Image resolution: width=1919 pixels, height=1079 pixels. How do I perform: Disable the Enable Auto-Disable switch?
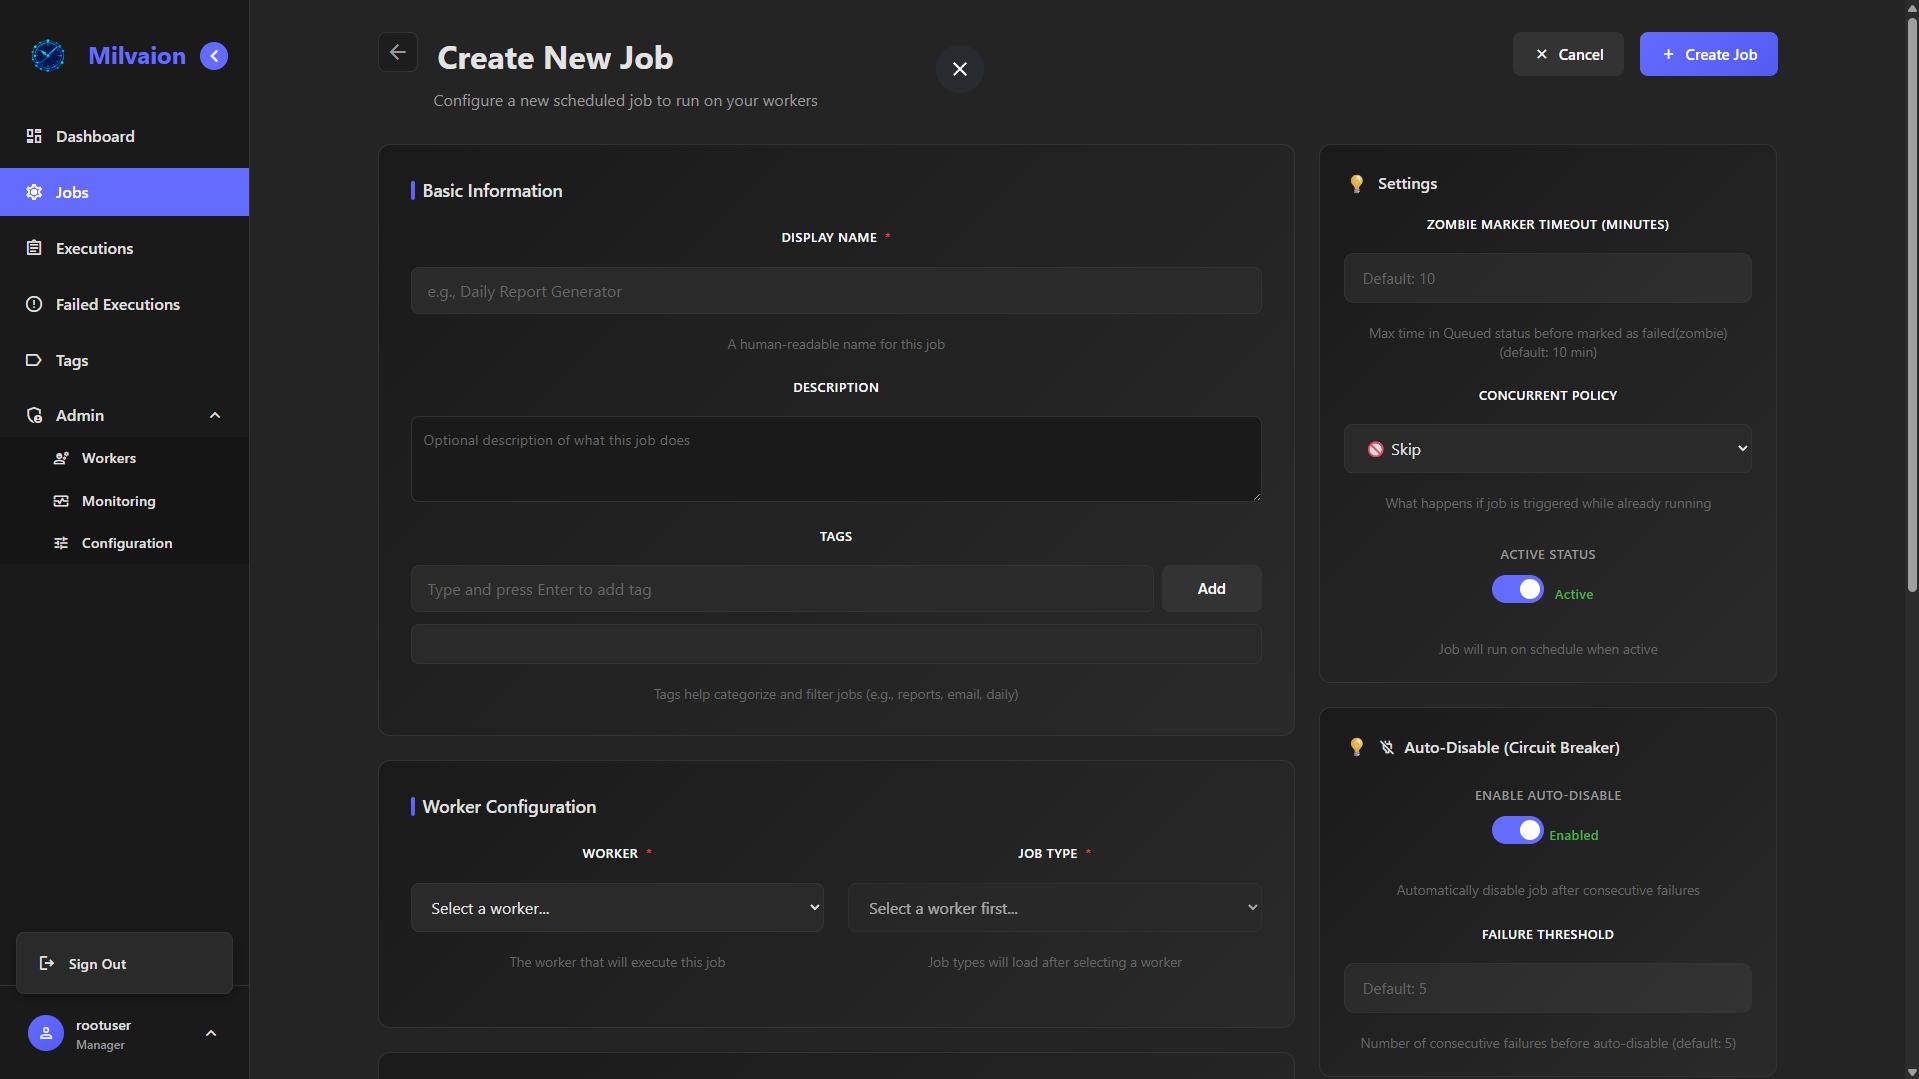coord(1516,830)
